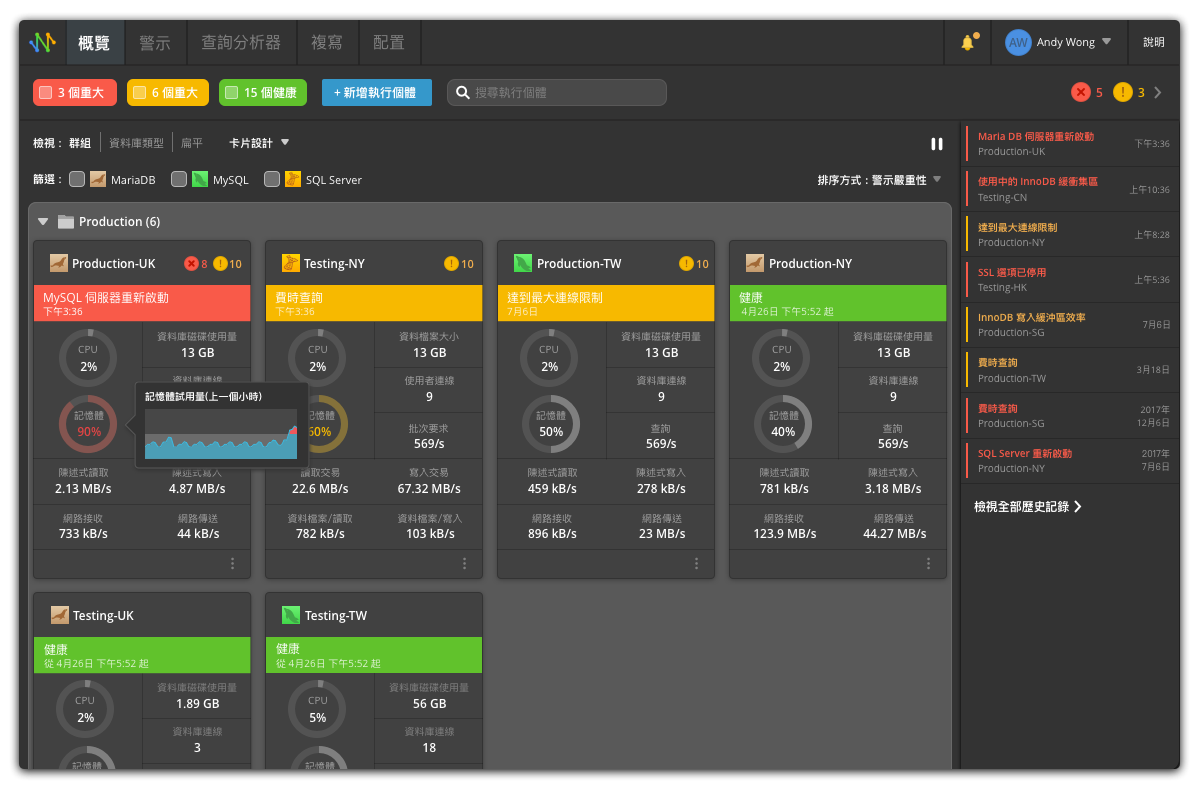The width and height of the screenshot is (1200, 790).
Task: Click red error badge on Production-UK card
Action: point(191,264)
